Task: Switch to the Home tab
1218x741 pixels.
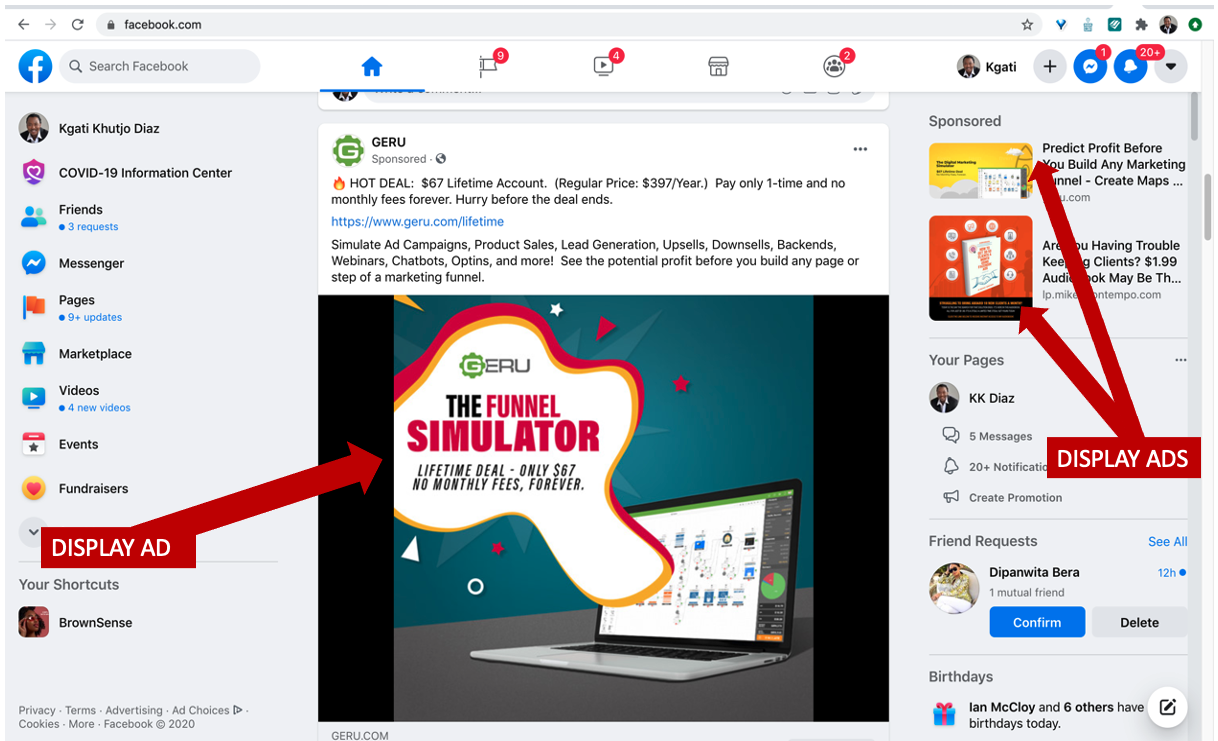Action: 371,66
